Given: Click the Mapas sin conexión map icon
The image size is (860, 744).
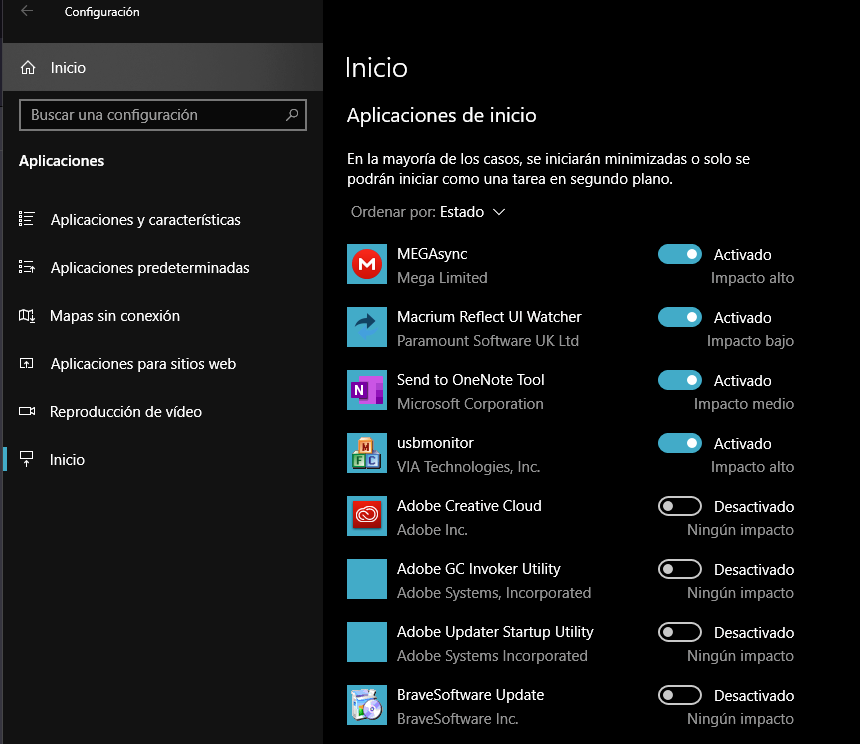Looking at the screenshot, I should pos(27,315).
